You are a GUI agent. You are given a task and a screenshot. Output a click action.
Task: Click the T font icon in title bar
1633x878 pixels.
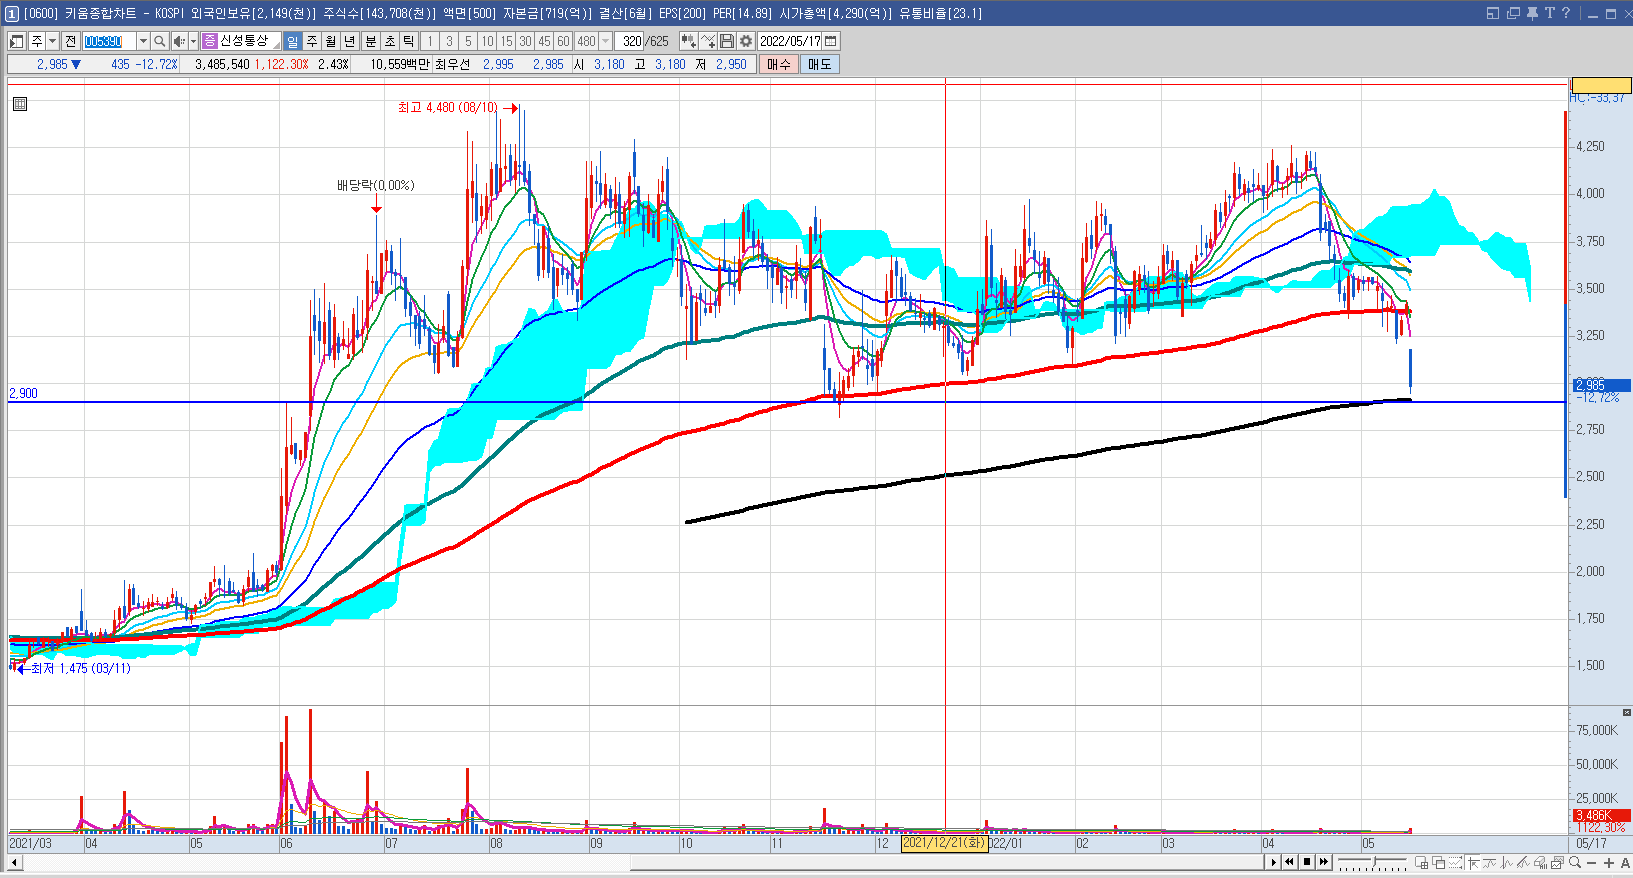pyautogui.click(x=1549, y=13)
